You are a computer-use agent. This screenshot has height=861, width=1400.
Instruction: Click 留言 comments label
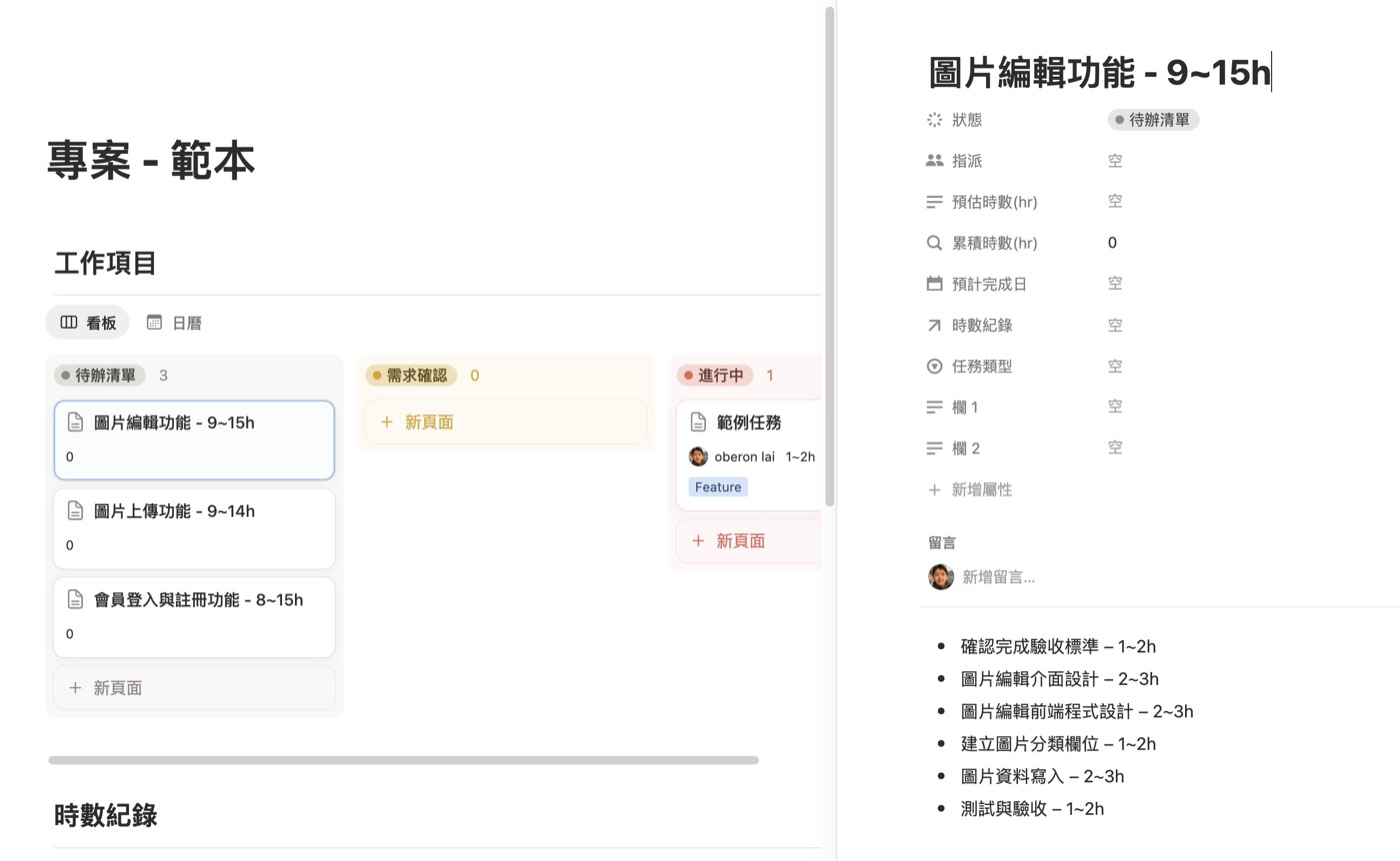tap(942, 543)
